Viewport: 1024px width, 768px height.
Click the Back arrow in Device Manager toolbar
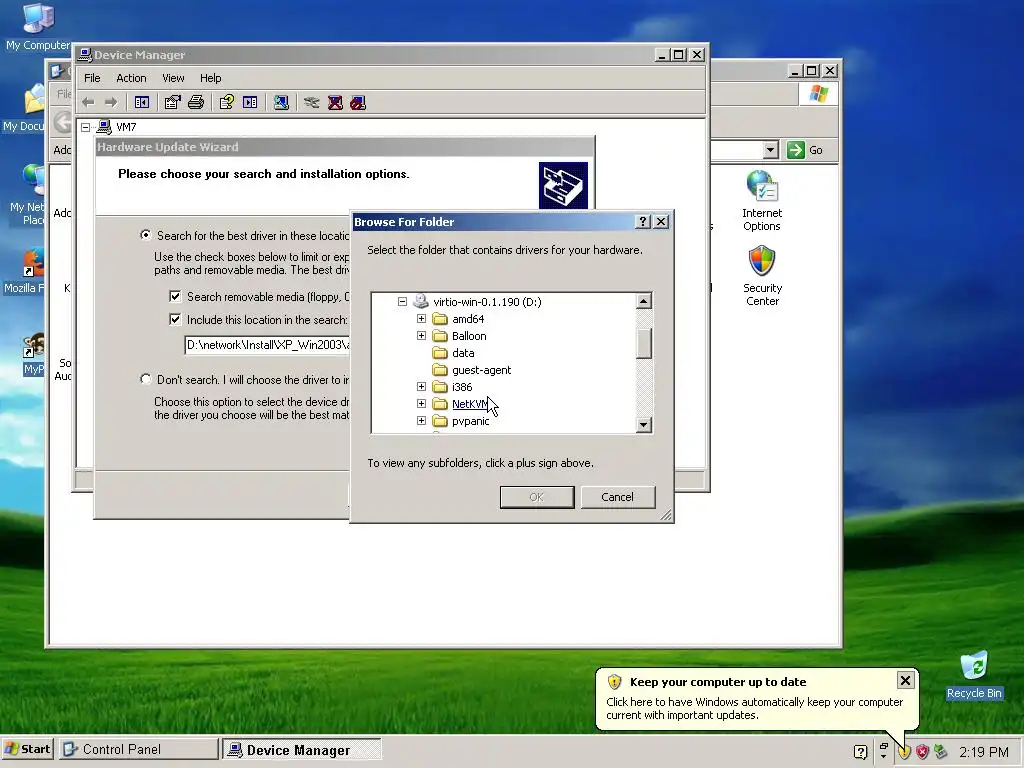pyautogui.click(x=89, y=103)
